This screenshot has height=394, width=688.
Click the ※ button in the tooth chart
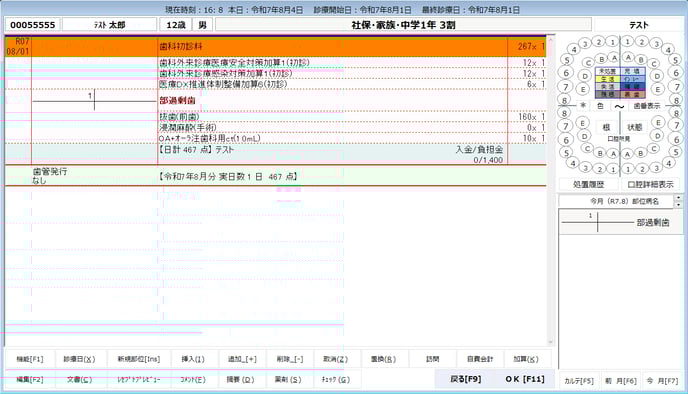coord(583,106)
